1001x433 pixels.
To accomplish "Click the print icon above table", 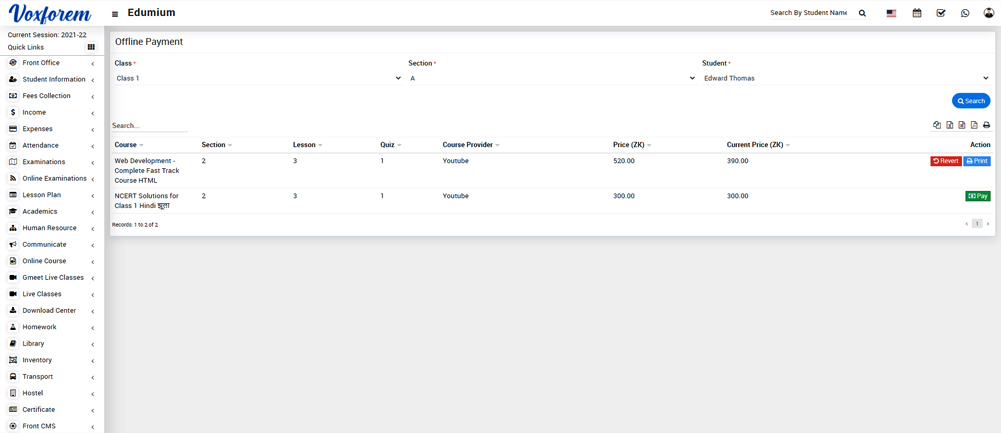I will 986,125.
